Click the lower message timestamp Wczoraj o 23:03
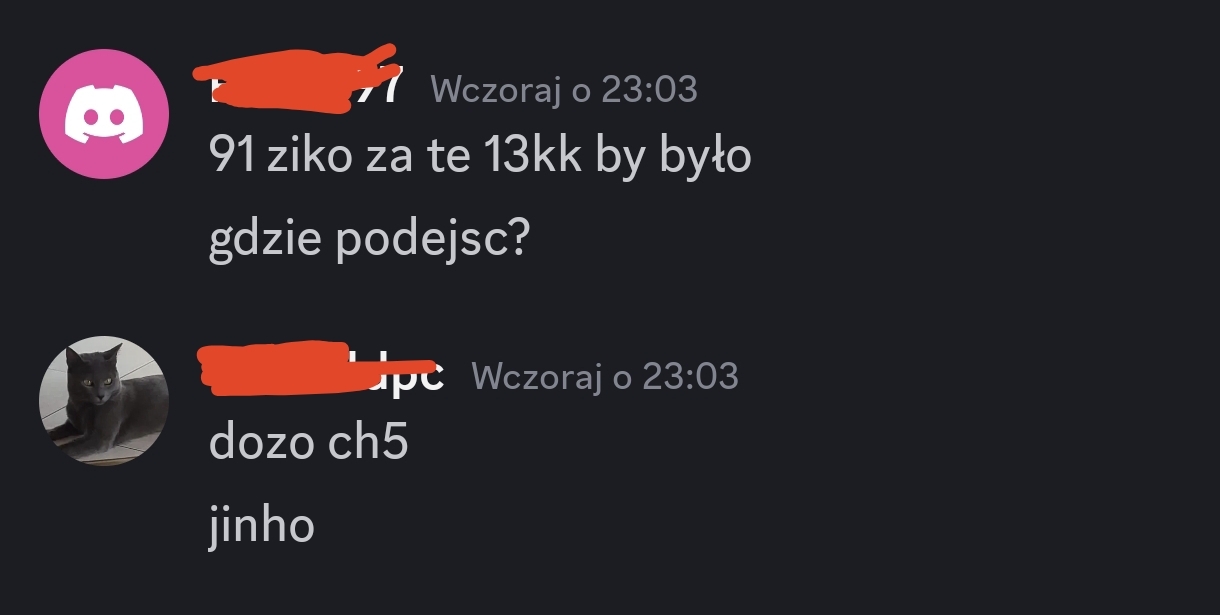This screenshot has height=615, width=1220. pos(605,376)
